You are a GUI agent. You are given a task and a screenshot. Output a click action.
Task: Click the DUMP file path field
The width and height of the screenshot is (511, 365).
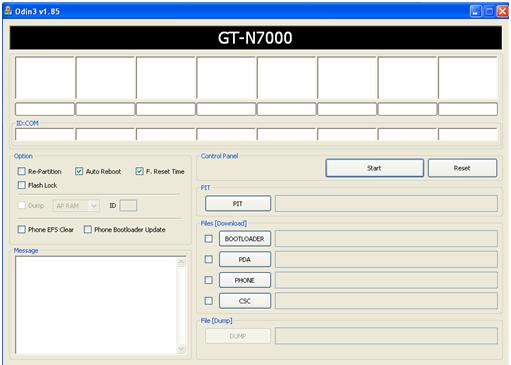(386, 336)
